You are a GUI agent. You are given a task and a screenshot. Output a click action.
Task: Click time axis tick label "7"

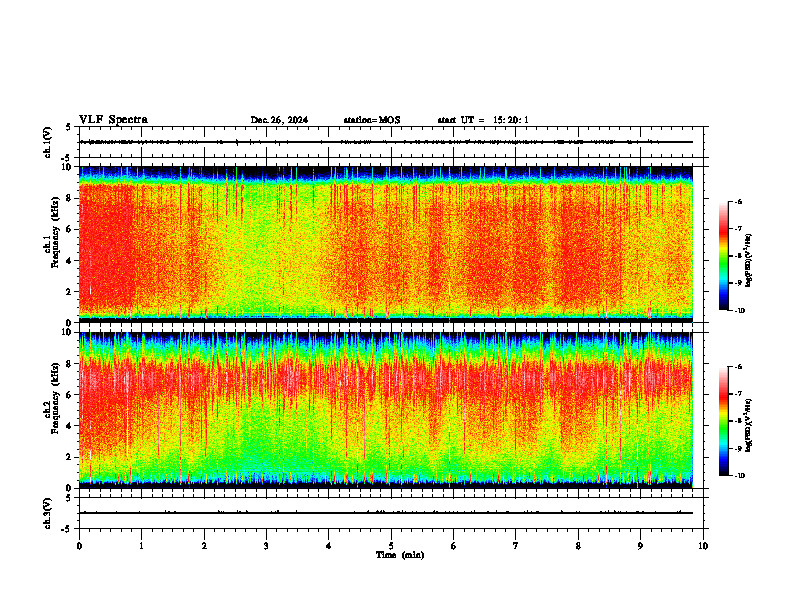point(516,546)
